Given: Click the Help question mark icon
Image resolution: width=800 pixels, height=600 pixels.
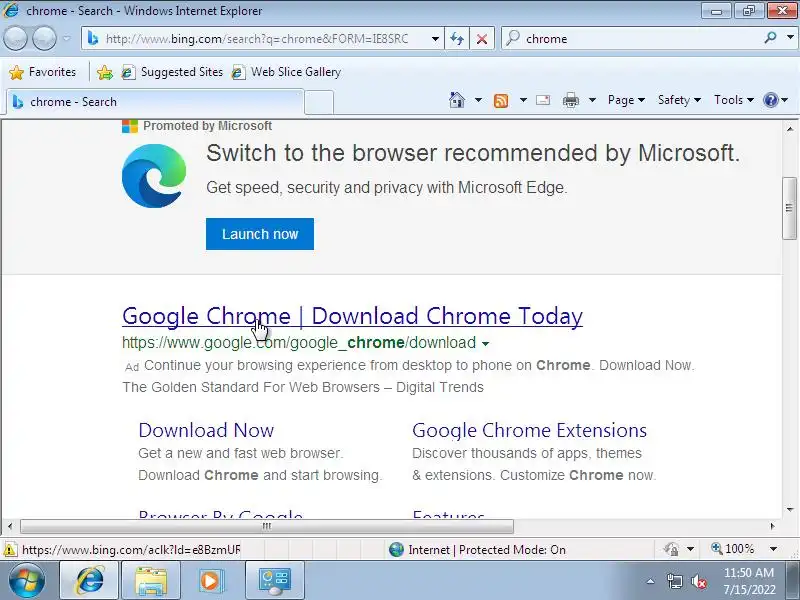Looking at the screenshot, I should [x=770, y=100].
